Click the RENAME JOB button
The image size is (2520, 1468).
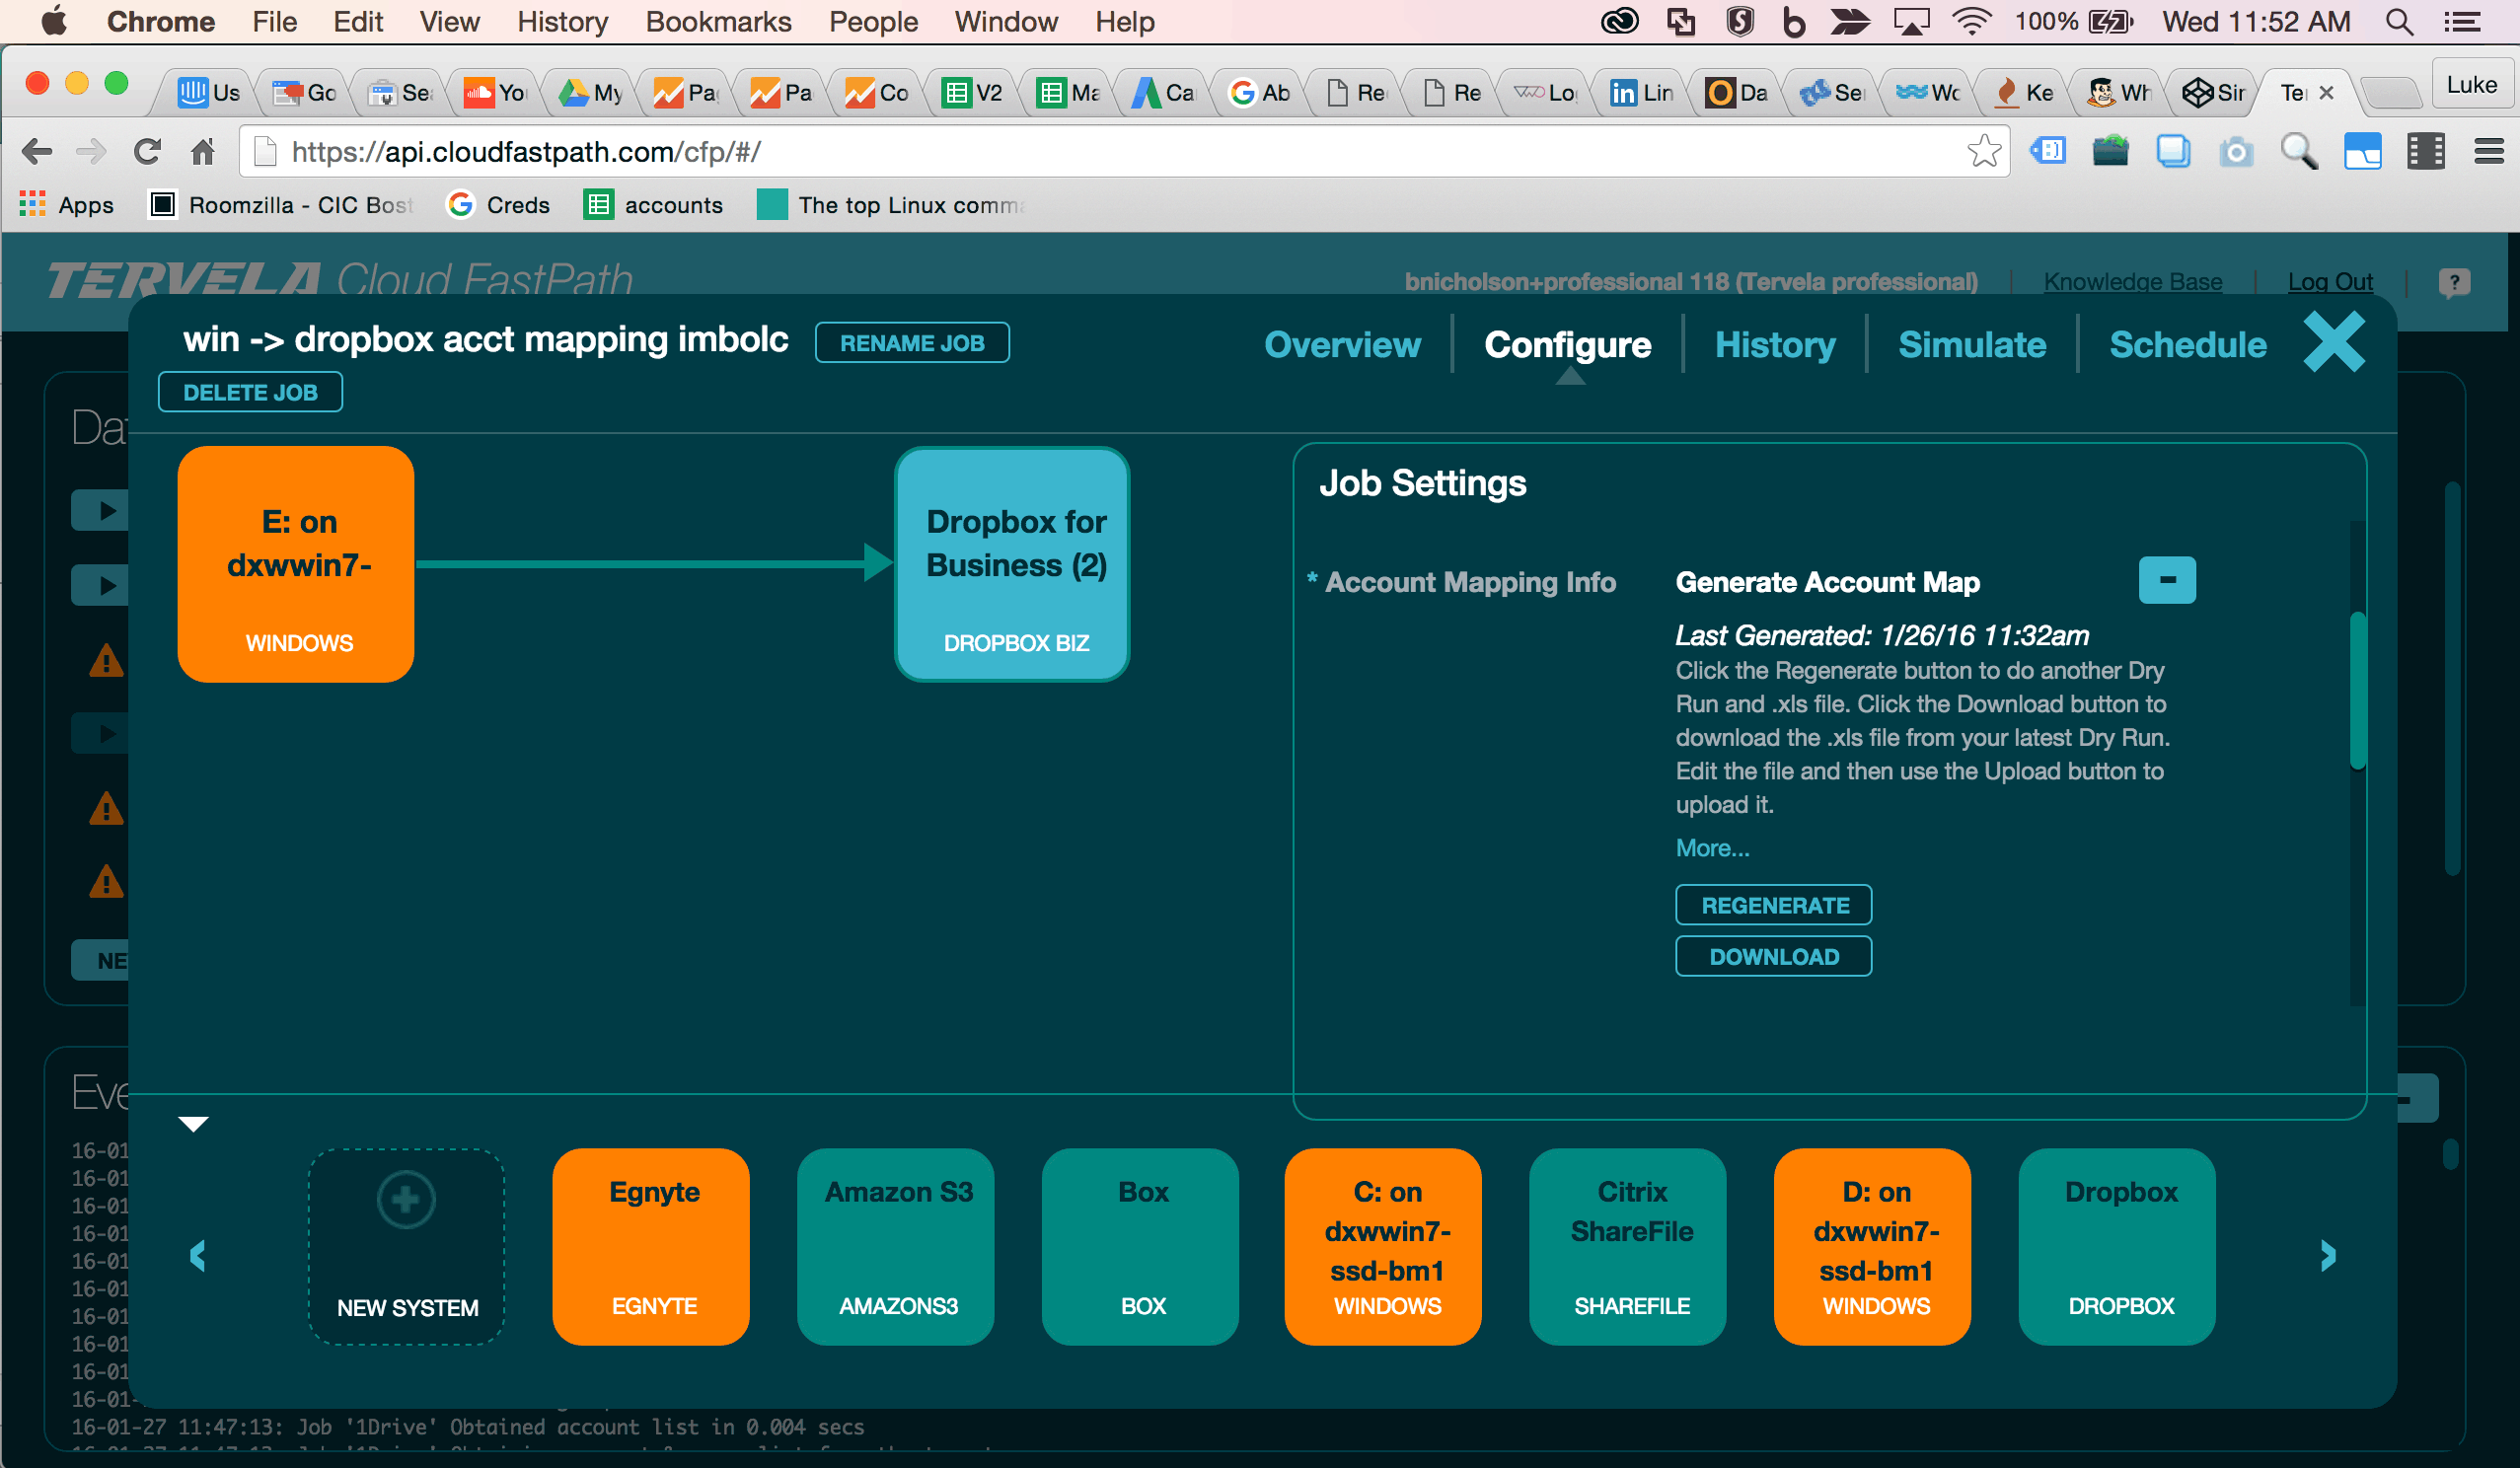pyautogui.click(x=911, y=342)
